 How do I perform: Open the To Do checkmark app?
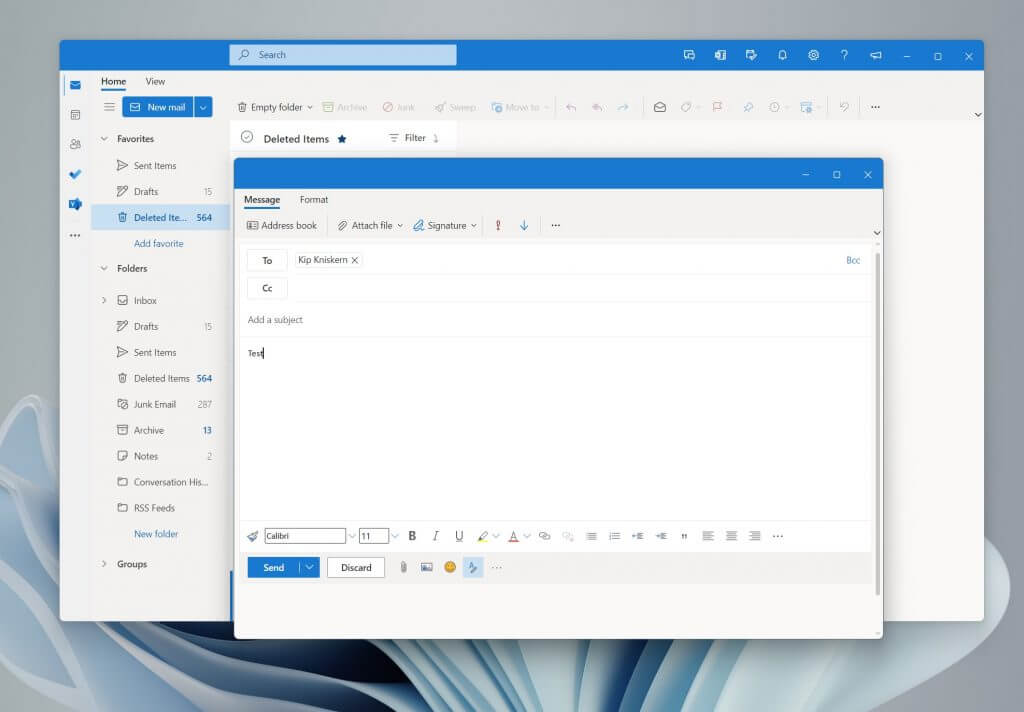(x=75, y=174)
